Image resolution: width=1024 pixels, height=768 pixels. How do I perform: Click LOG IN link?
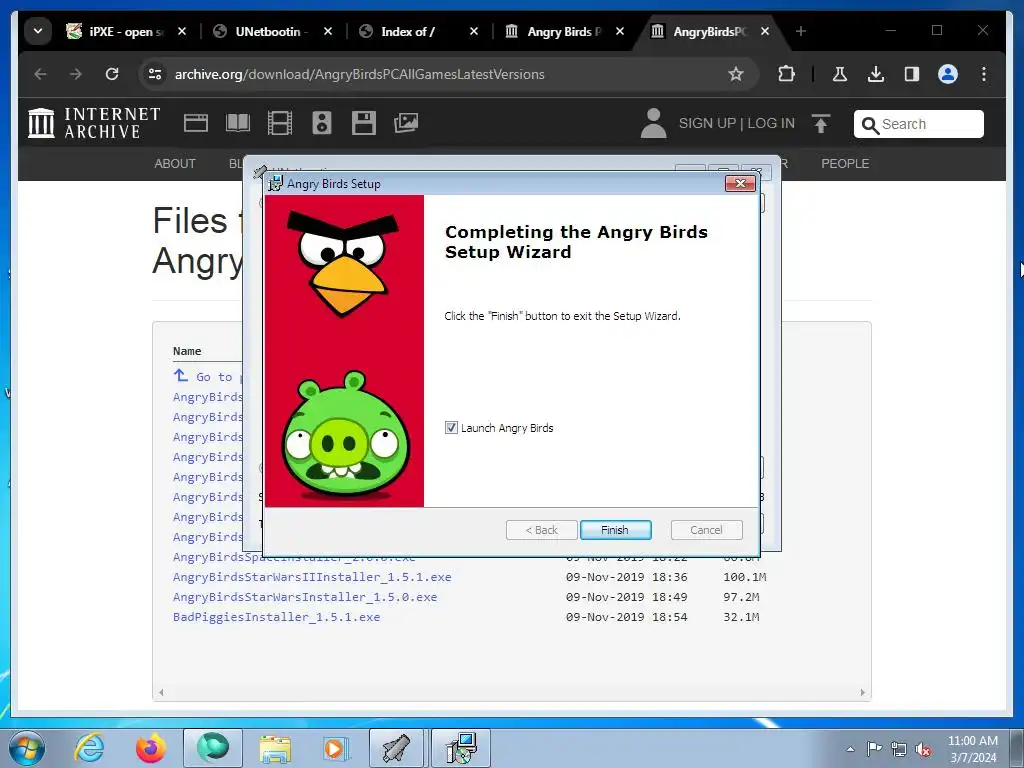[771, 123]
